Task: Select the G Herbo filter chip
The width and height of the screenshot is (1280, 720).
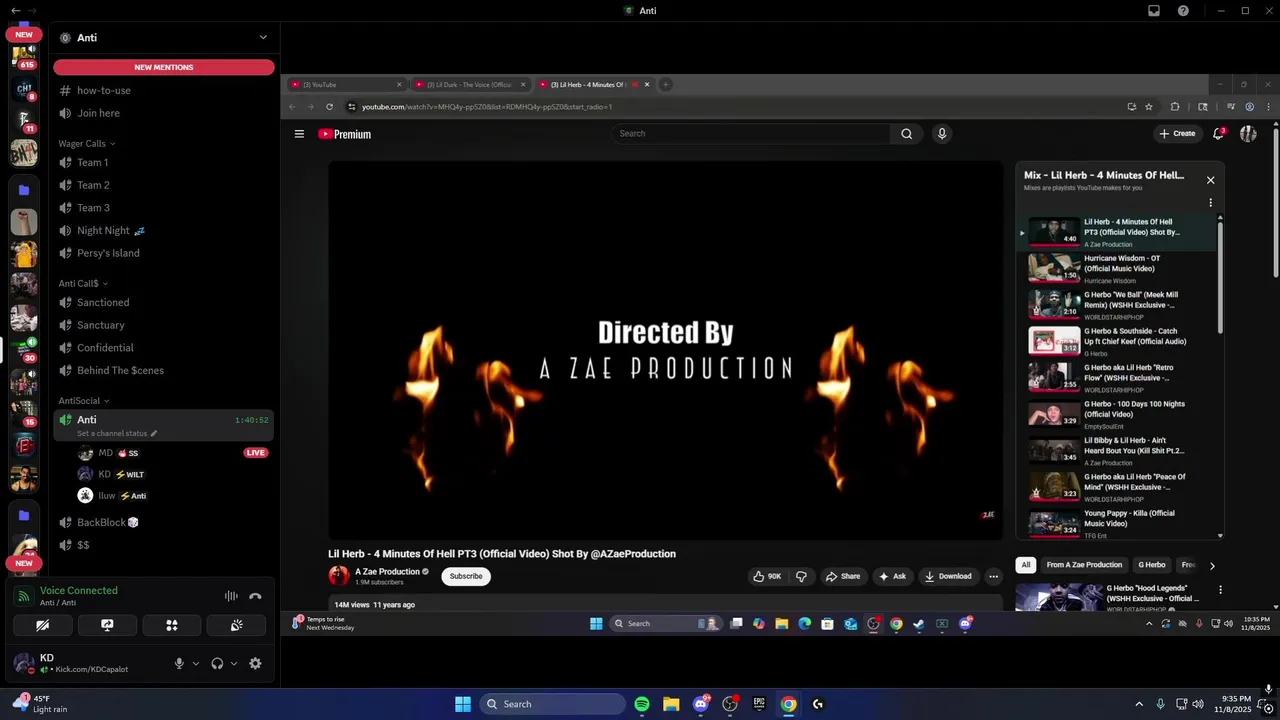Action: click(x=1152, y=565)
